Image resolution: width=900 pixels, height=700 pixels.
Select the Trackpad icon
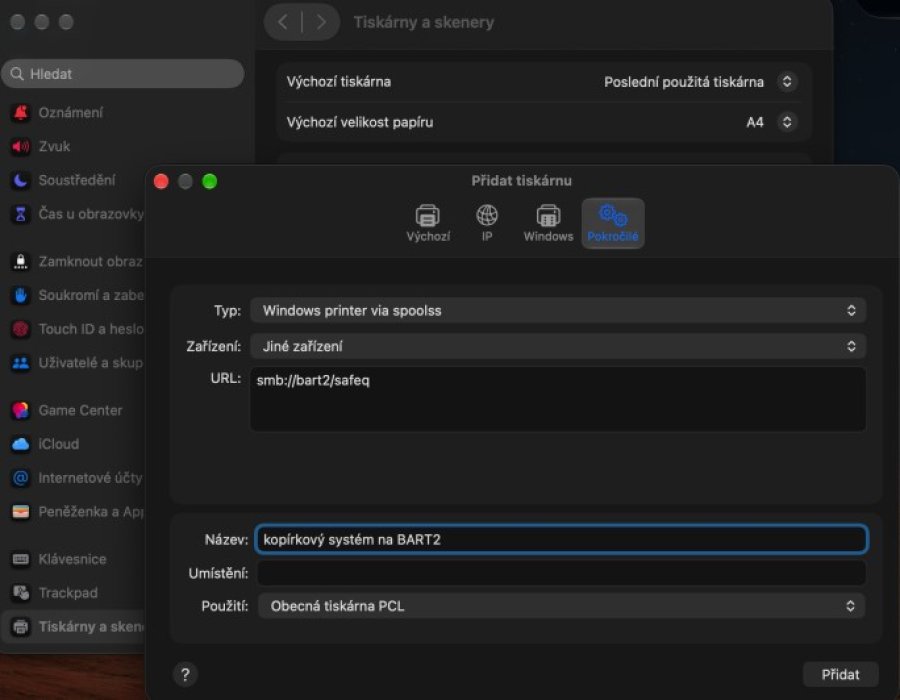tap(21, 593)
